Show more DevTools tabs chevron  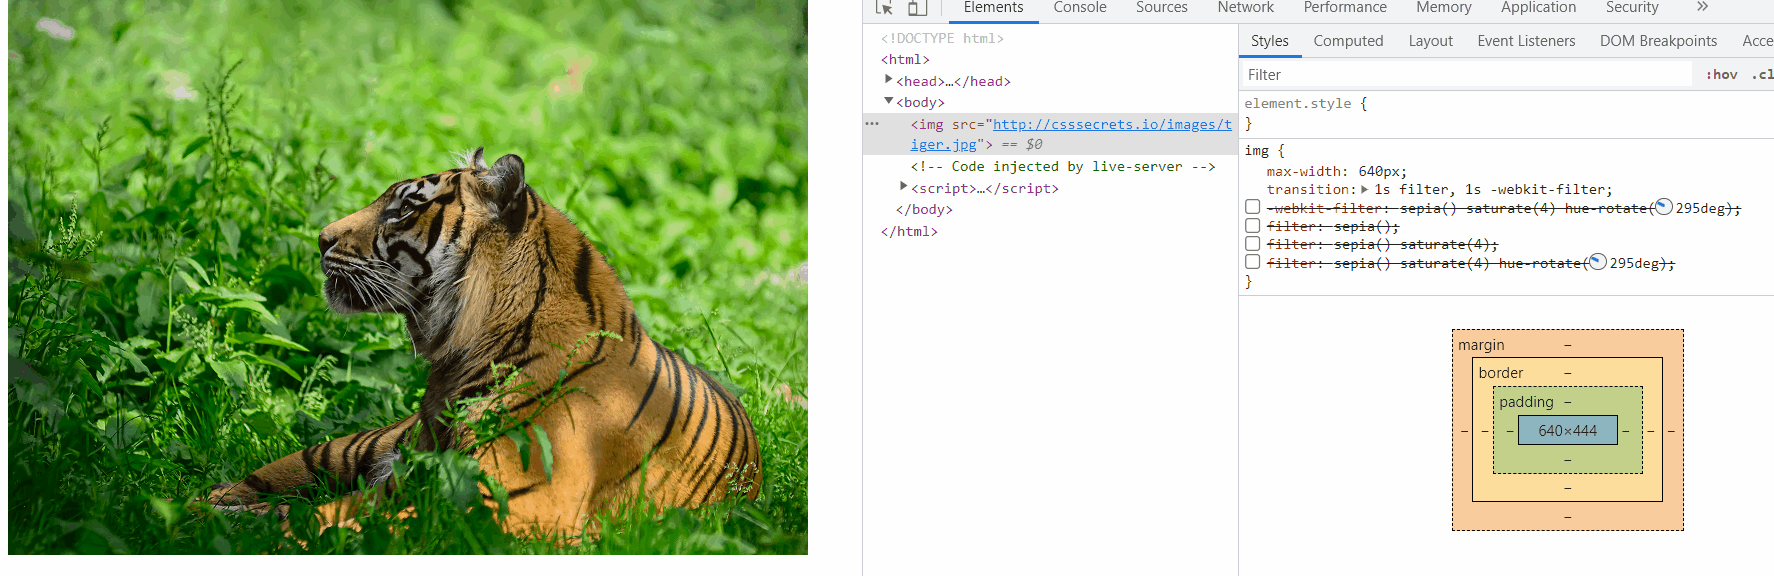[x=1703, y=7]
